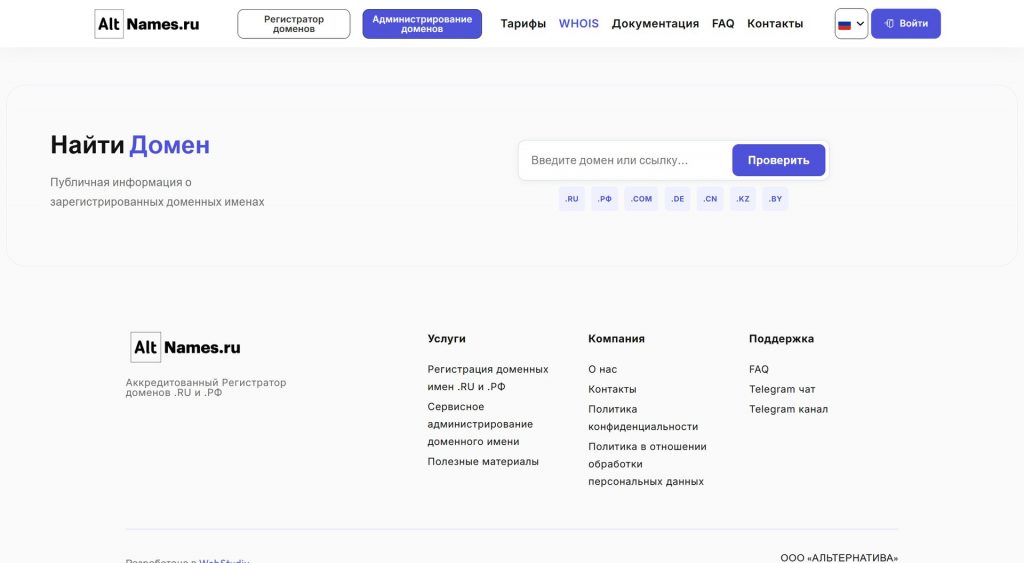The image size is (1024, 563).
Task: Choose the .RU domain zone chip
Action: (x=571, y=199)
